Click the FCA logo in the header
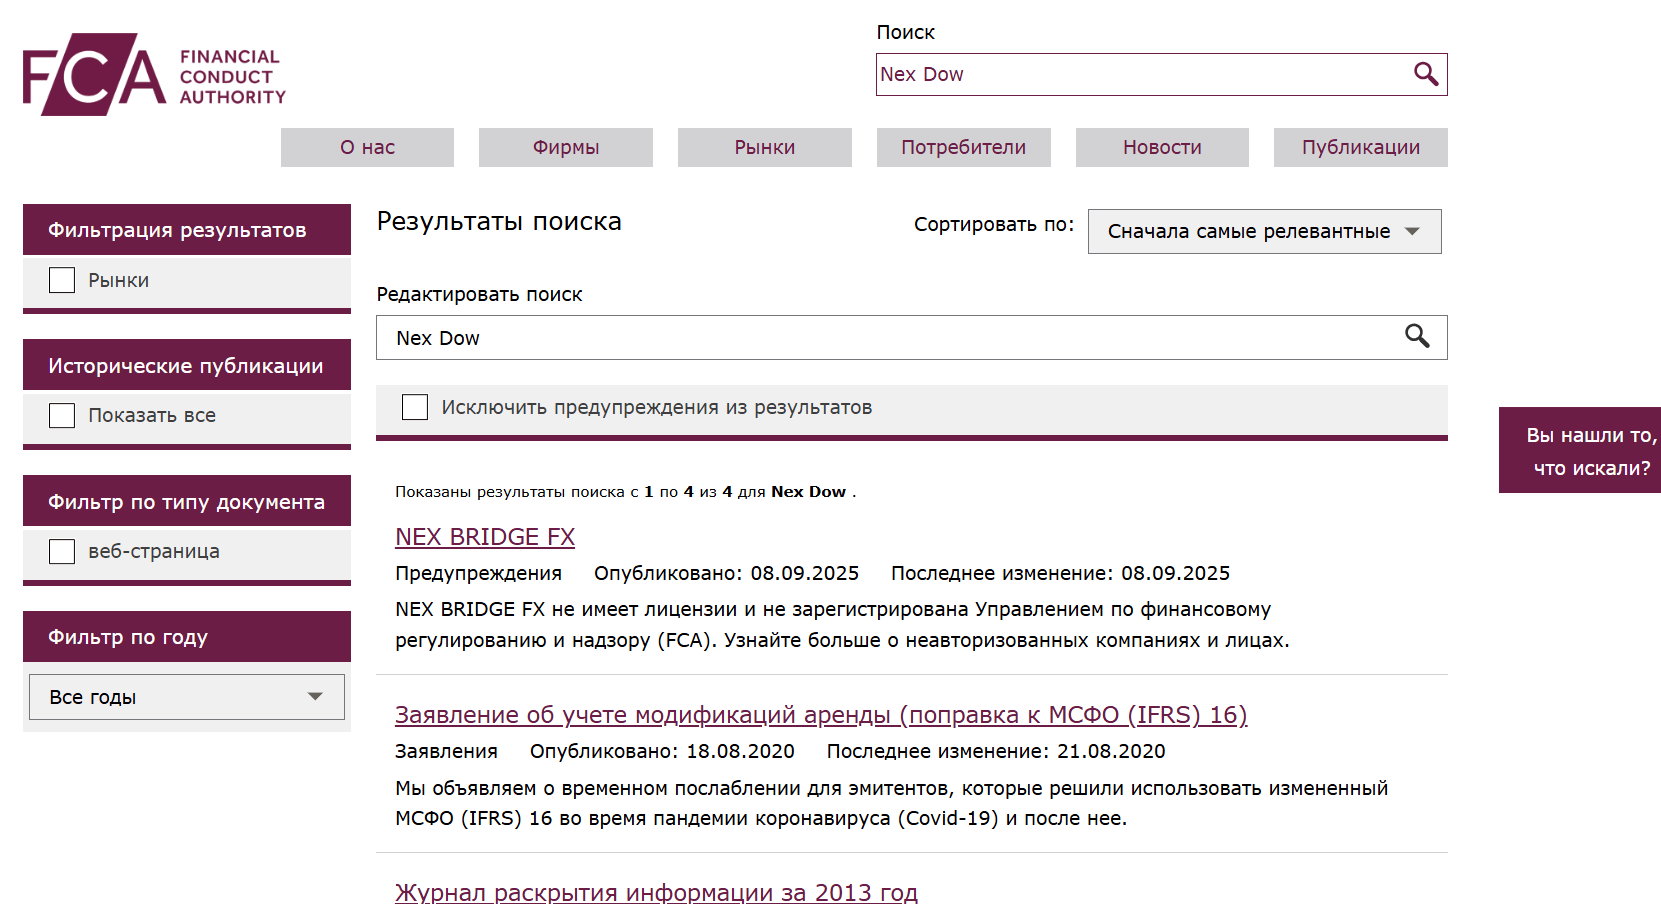This screenshot has height=904, width=1661. pos(154,75)
